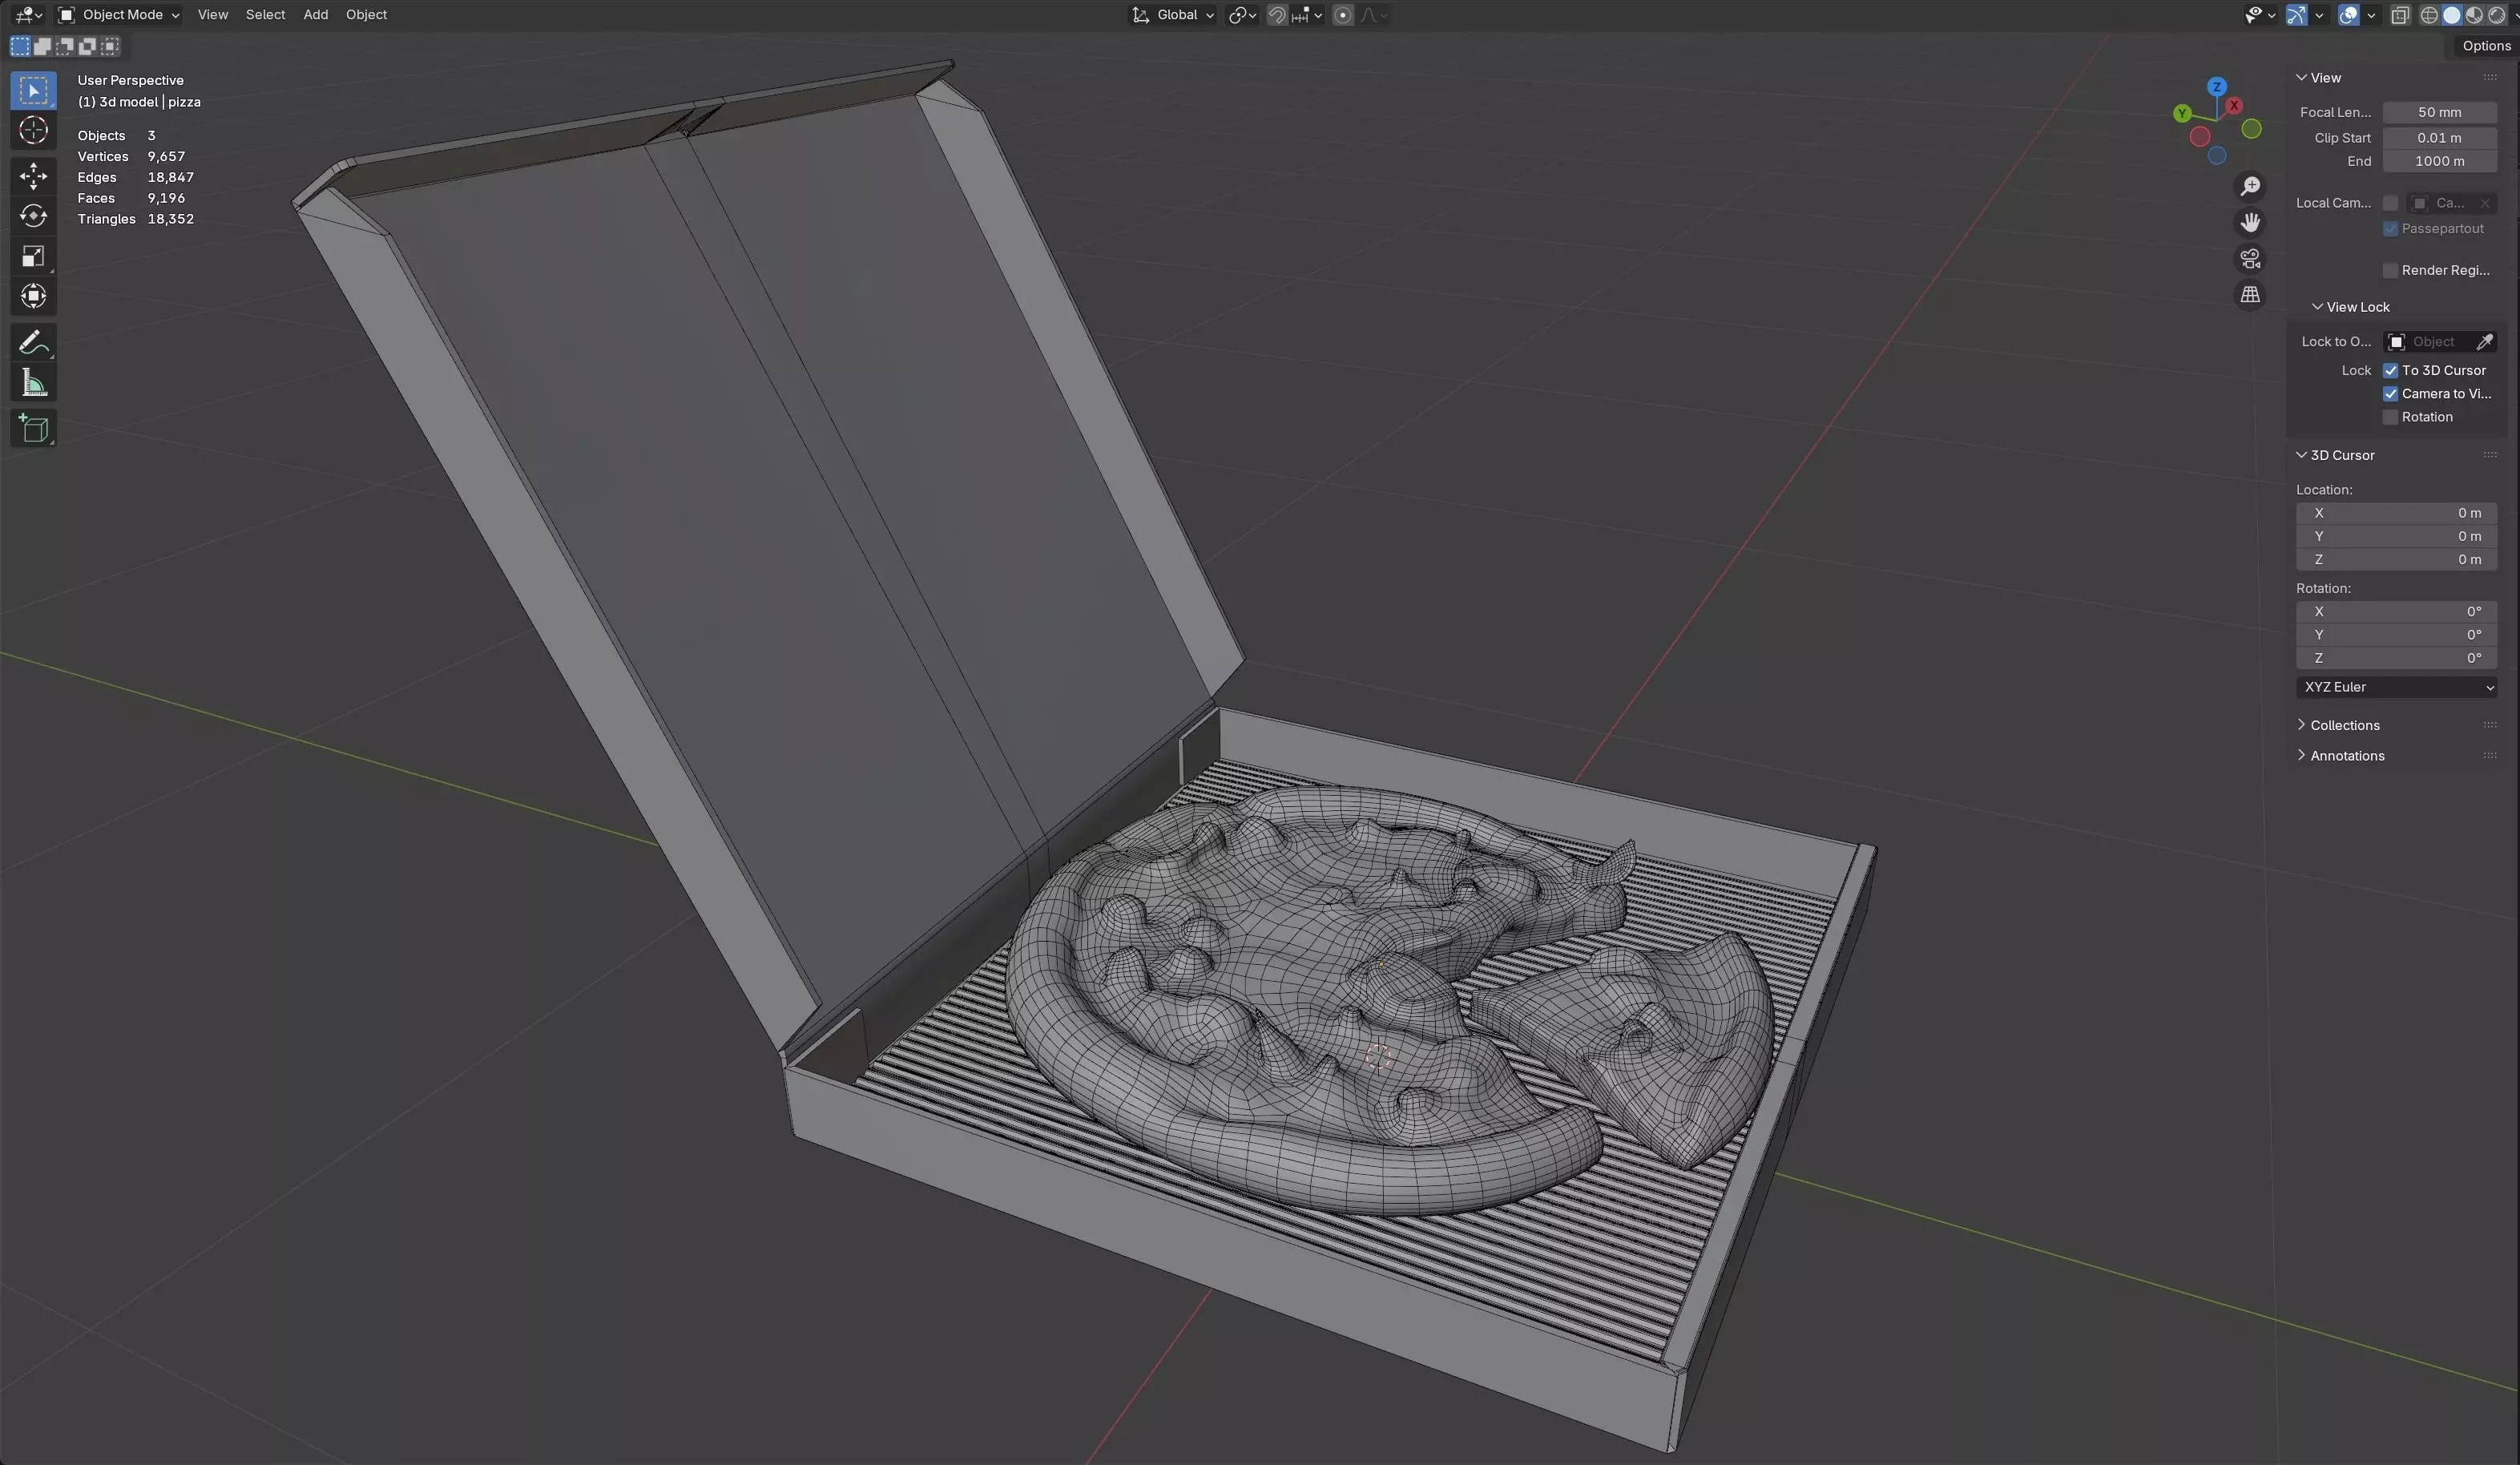Select the Rotate tool
The width and height of the screenshot is (2520, 1465).
click(x=33, y=216)
